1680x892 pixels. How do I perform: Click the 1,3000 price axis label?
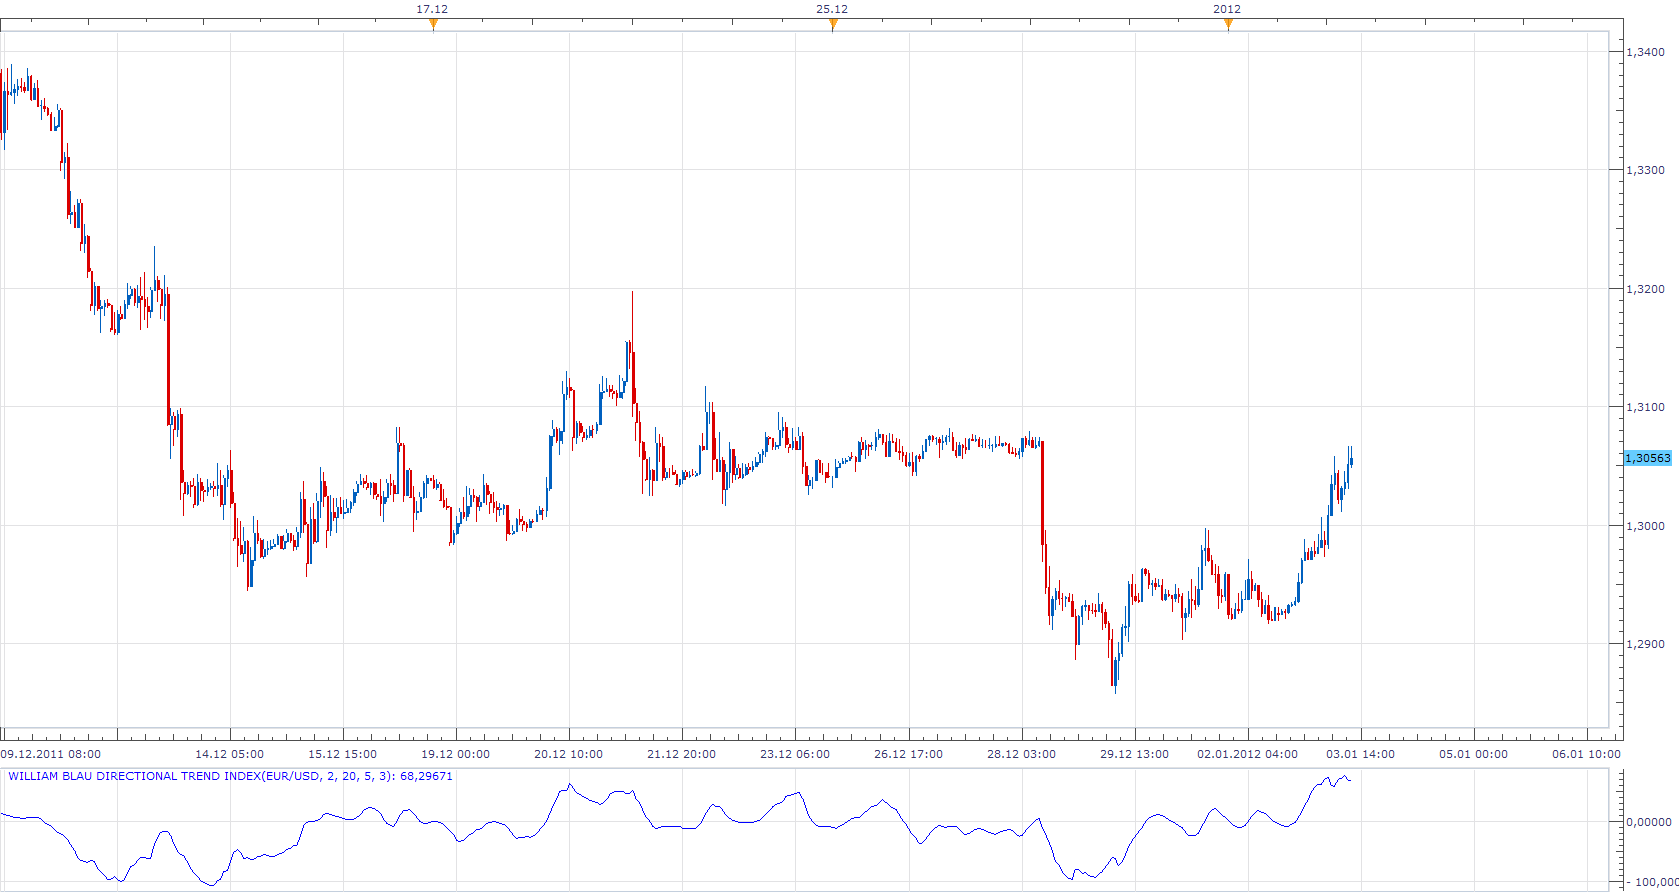pyautogui.click(x=1646, y=526)
